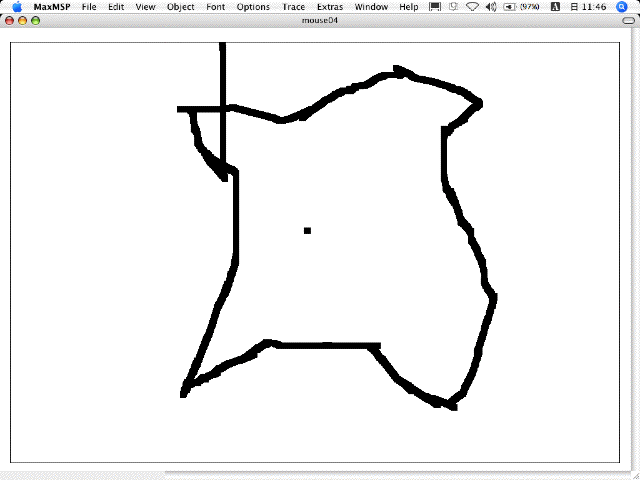Image resolution: width=640 pixels, height=480 pixels.
Task: Click the toolbar toggle pill in title bar
Action: tap(629, 20)
